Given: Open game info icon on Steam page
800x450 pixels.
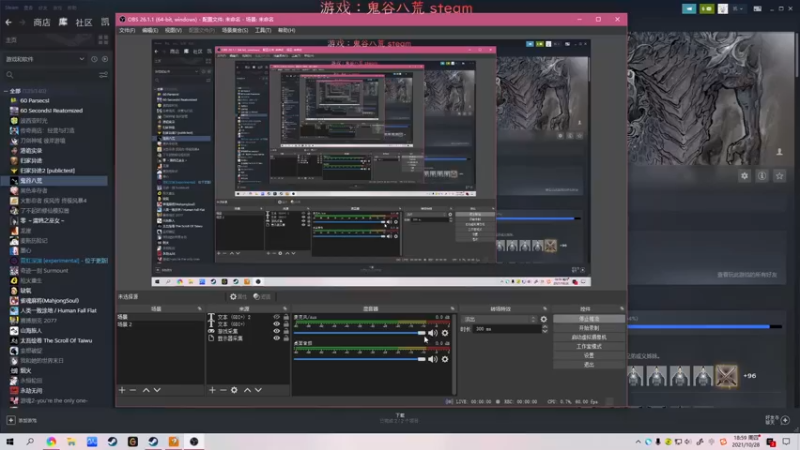Looking at the screenshot, I should tap(762, 176).
